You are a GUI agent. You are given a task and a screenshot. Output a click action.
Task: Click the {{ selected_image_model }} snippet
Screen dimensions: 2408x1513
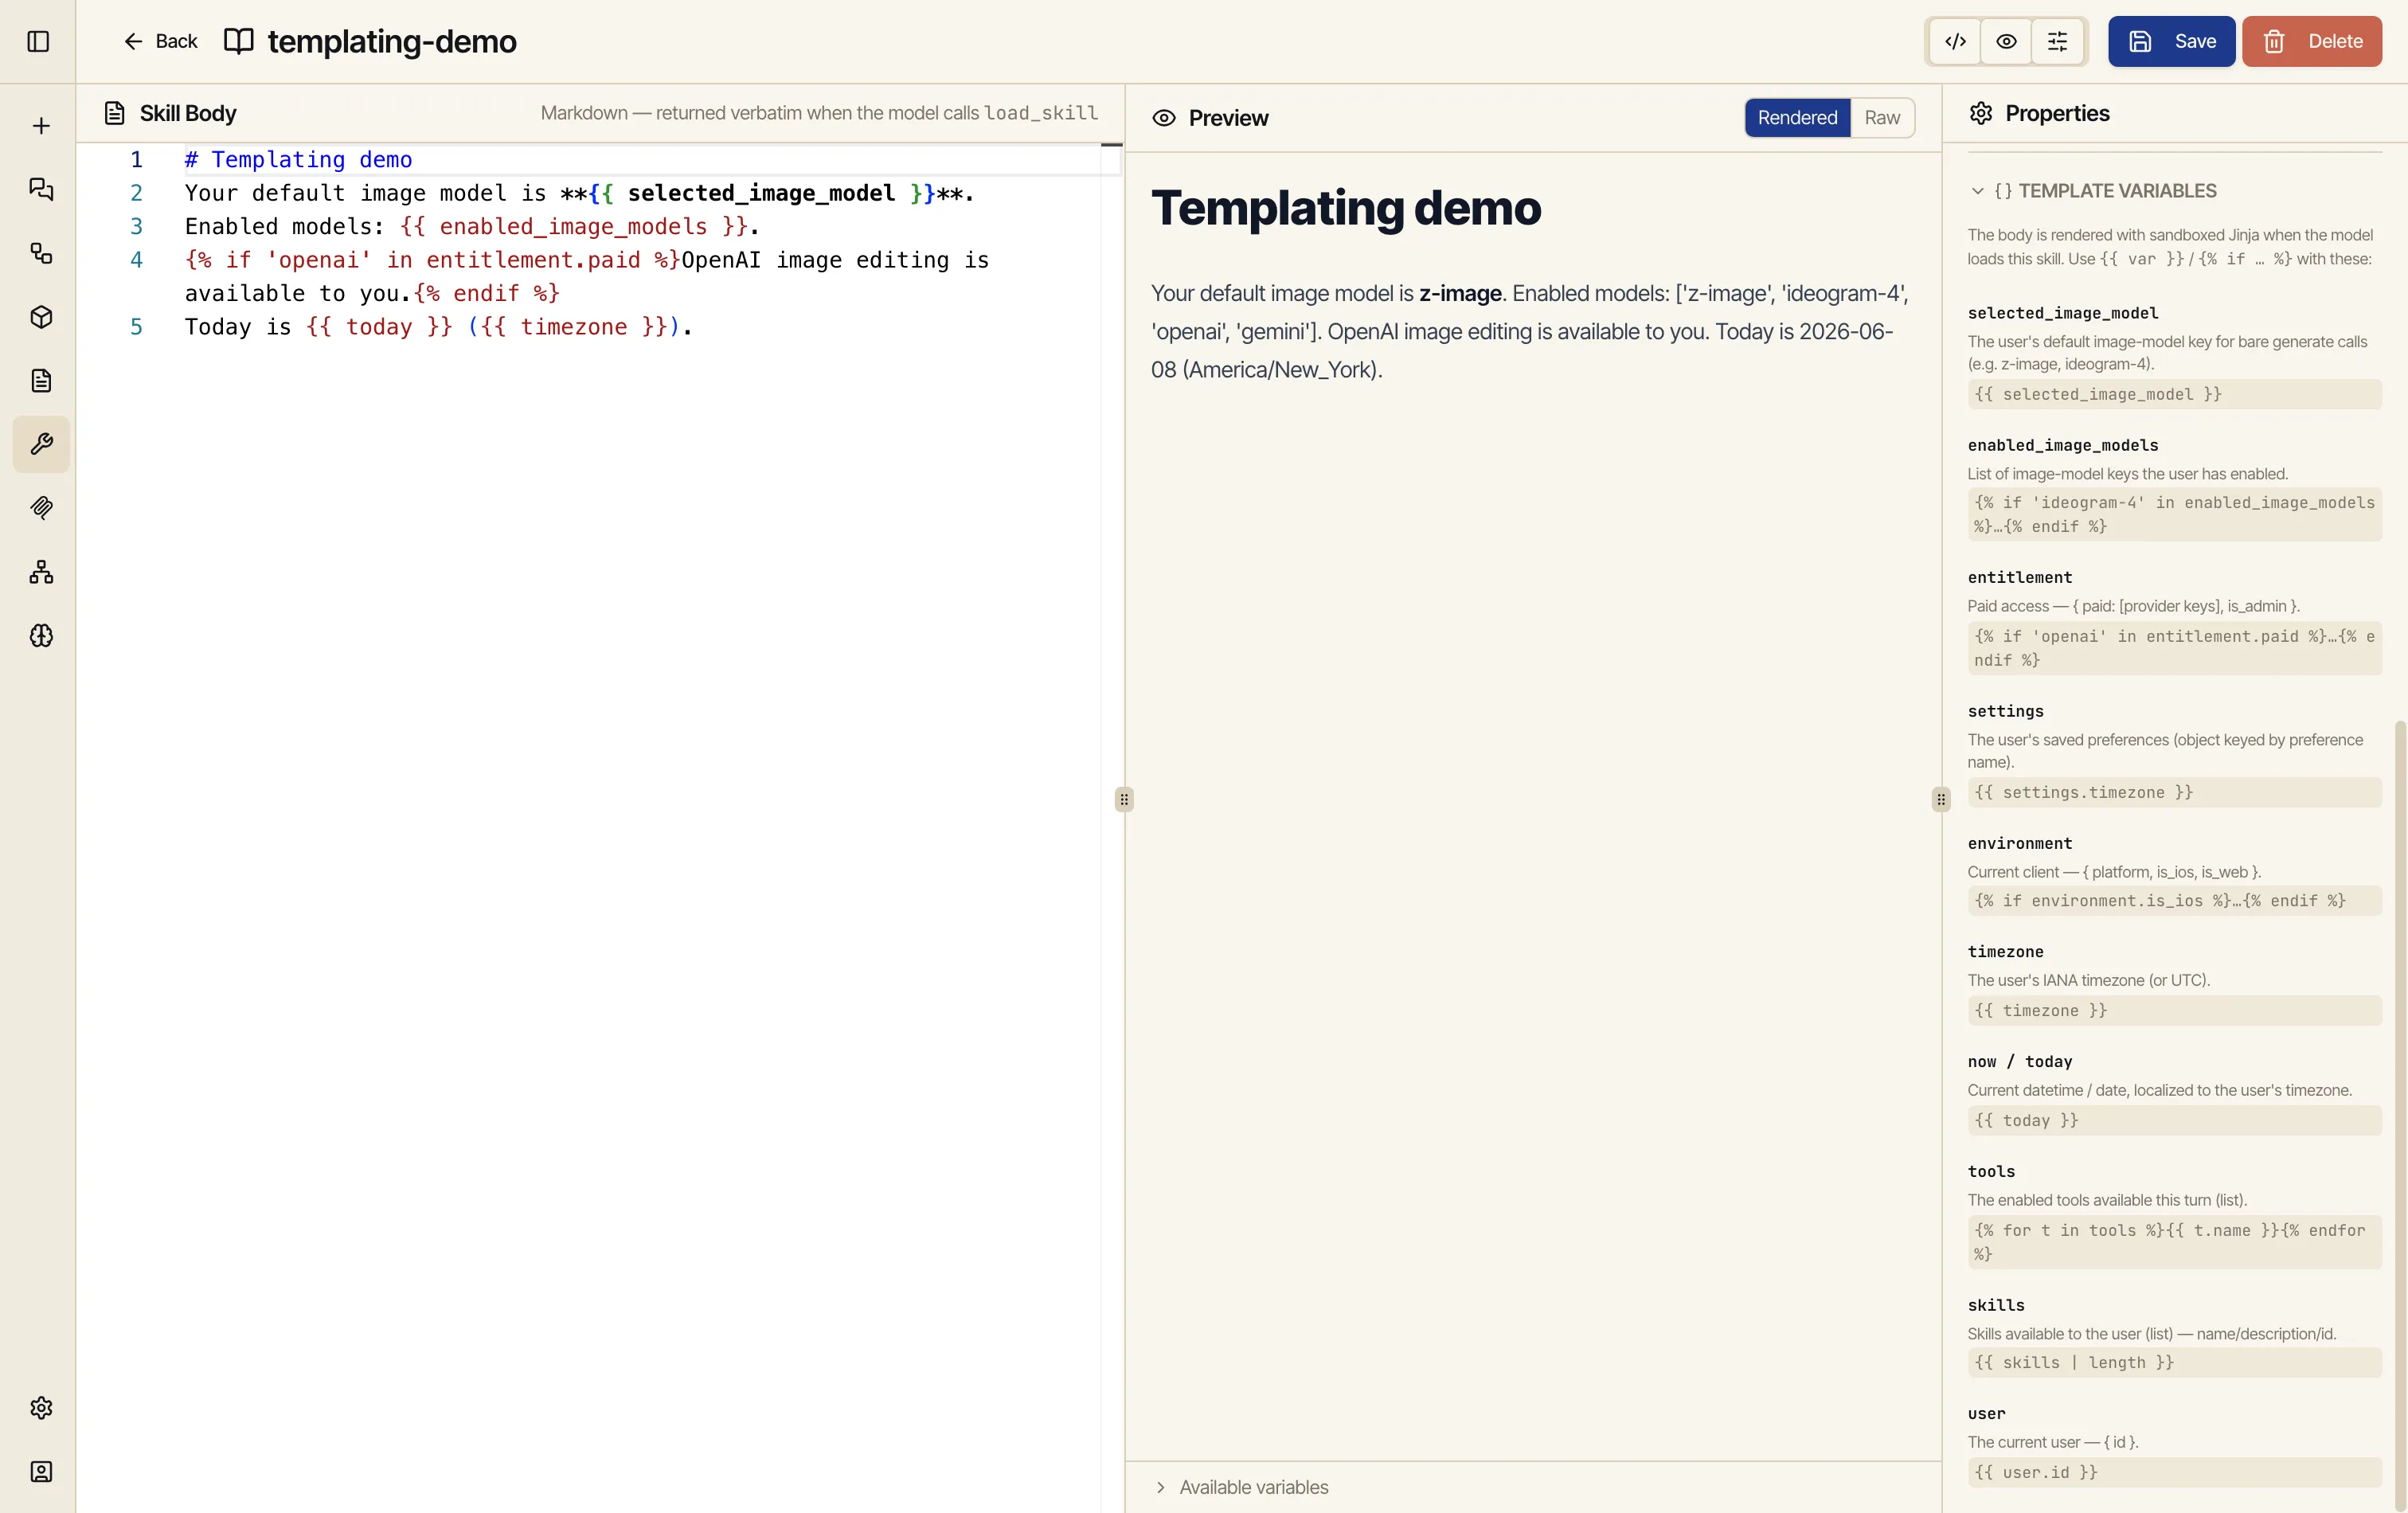(2174, 394)
